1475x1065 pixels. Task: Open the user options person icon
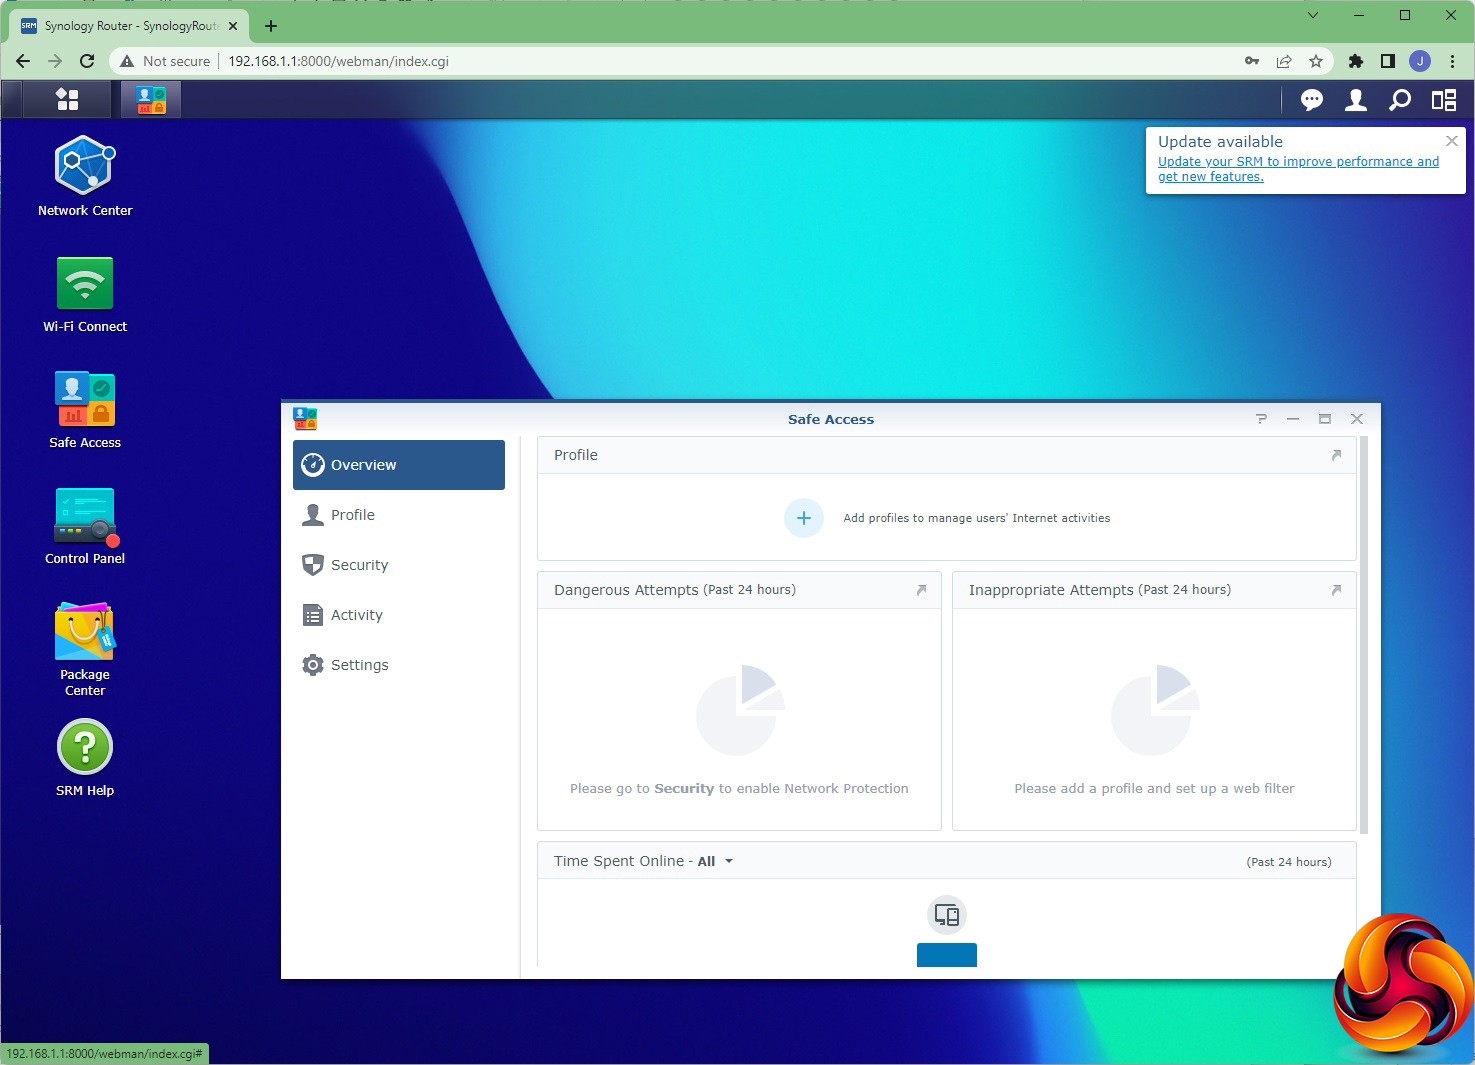[1356, 100]
